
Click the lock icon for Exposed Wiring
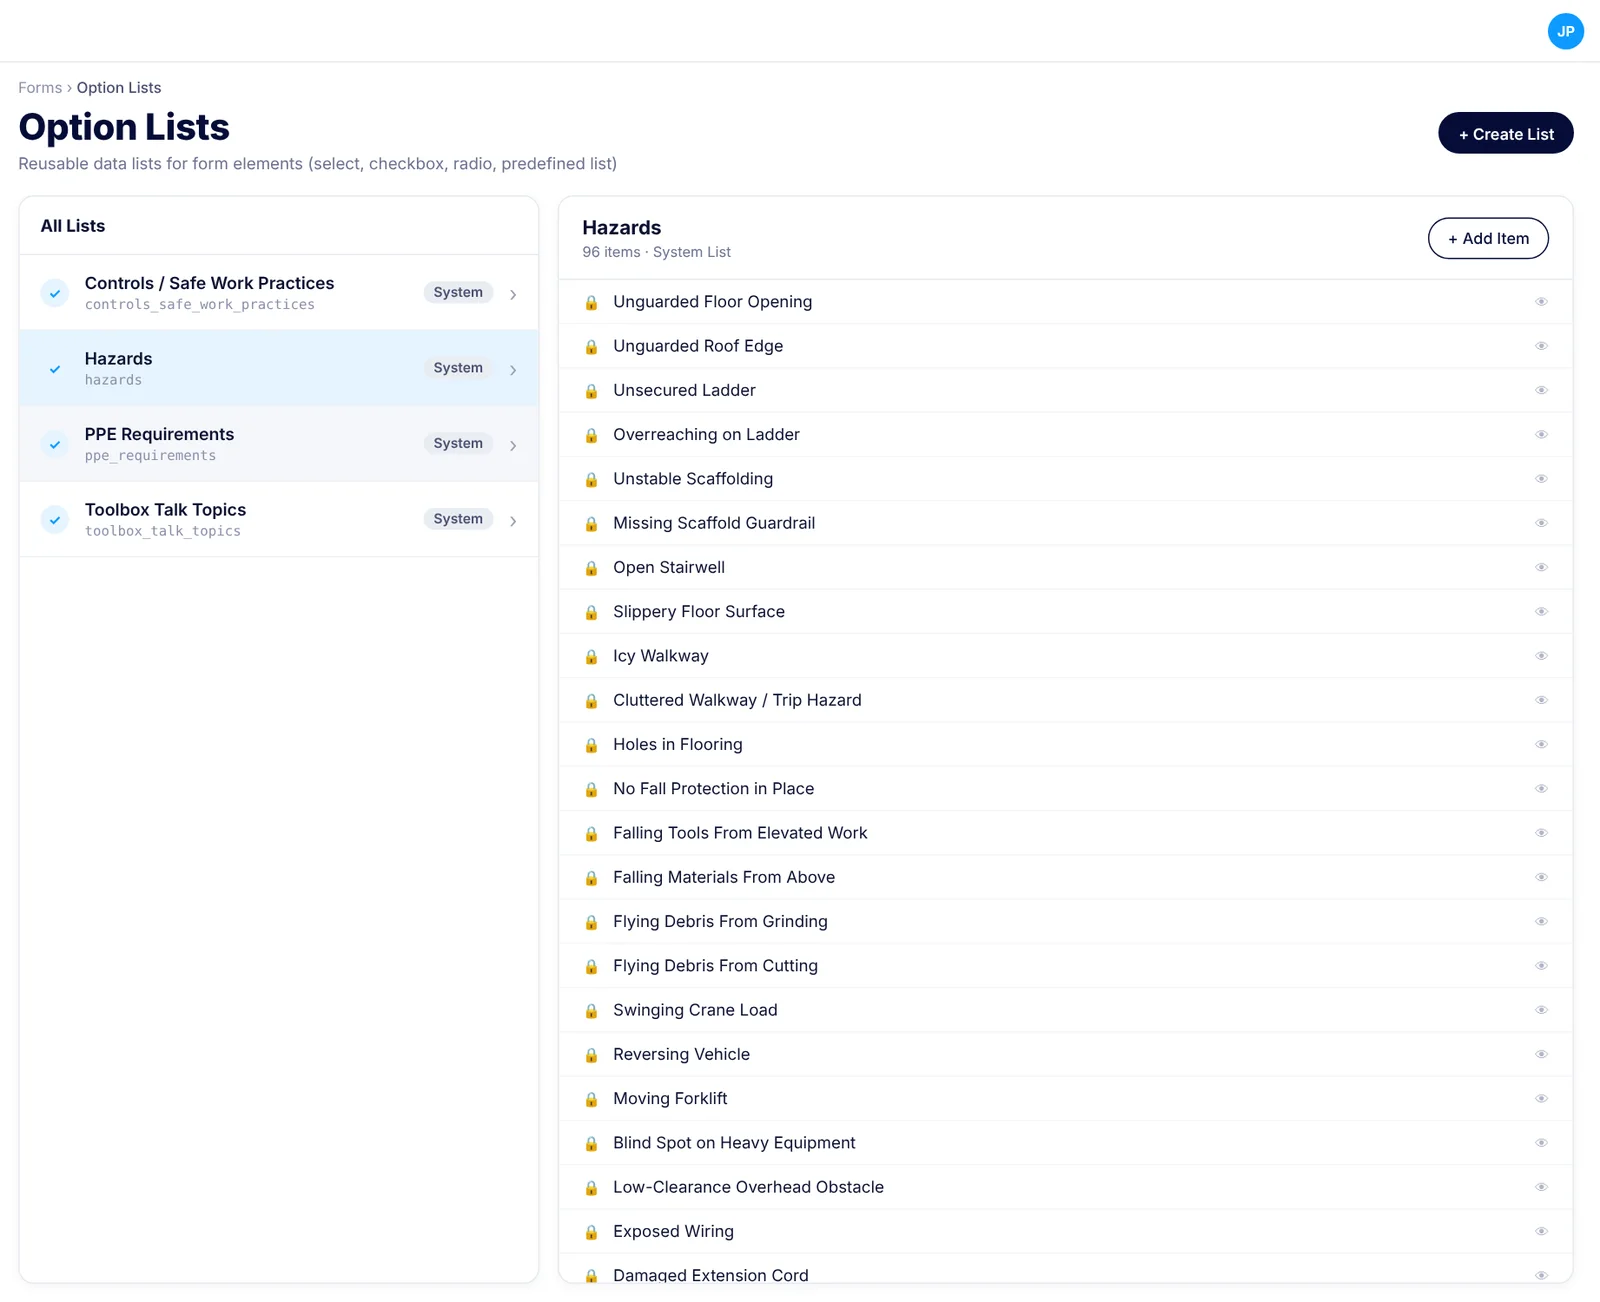(x=591, y=1232)
